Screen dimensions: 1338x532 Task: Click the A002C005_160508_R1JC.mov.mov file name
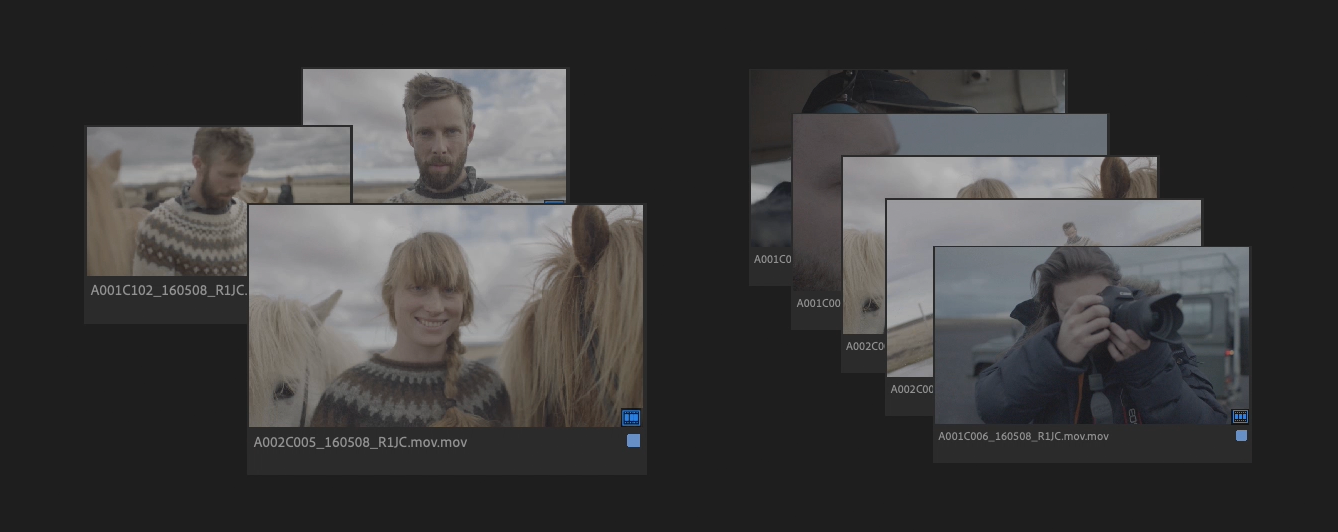tap(360, 442)
